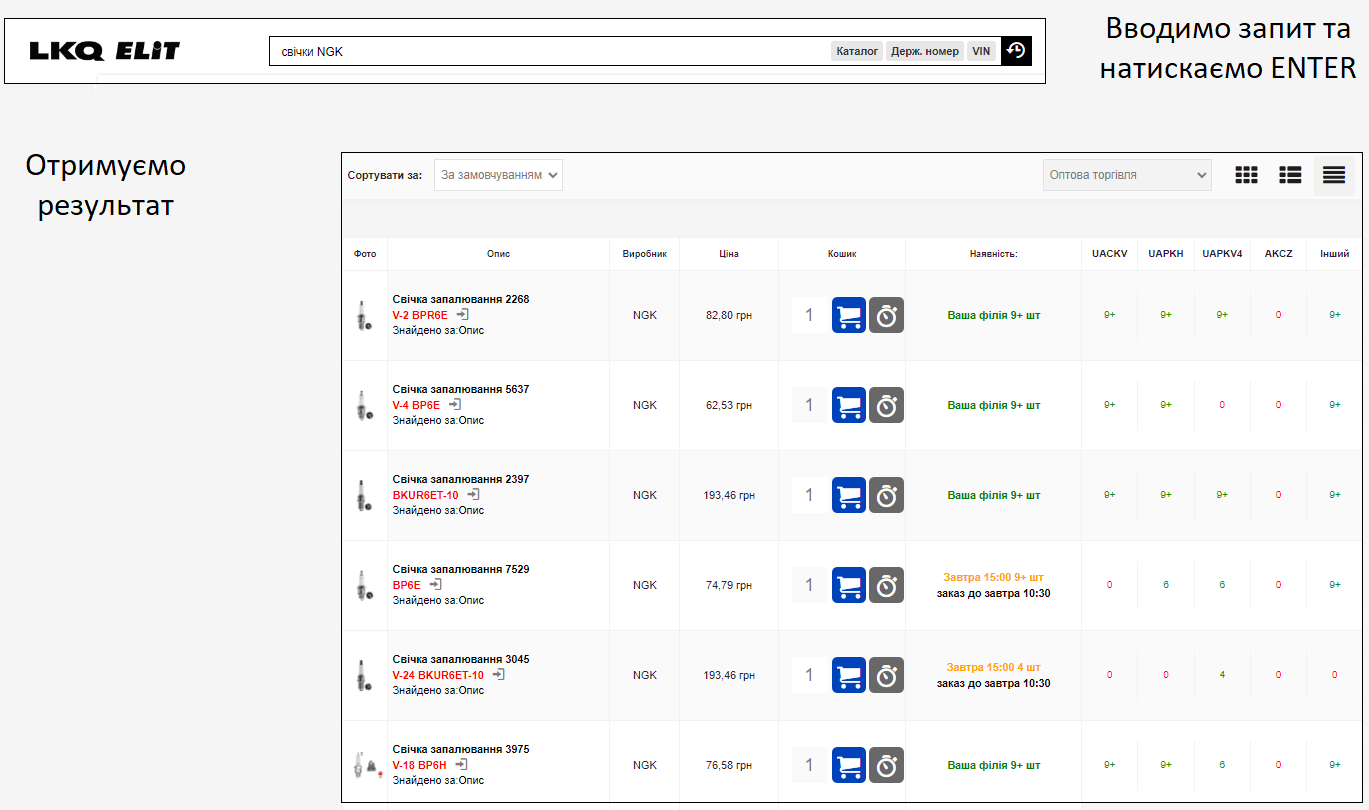Switch to list view with thumbnails
Image resolution: width=1369 pixels, height=810 pixels.
pyautogui.click(x=1290, y=175)
